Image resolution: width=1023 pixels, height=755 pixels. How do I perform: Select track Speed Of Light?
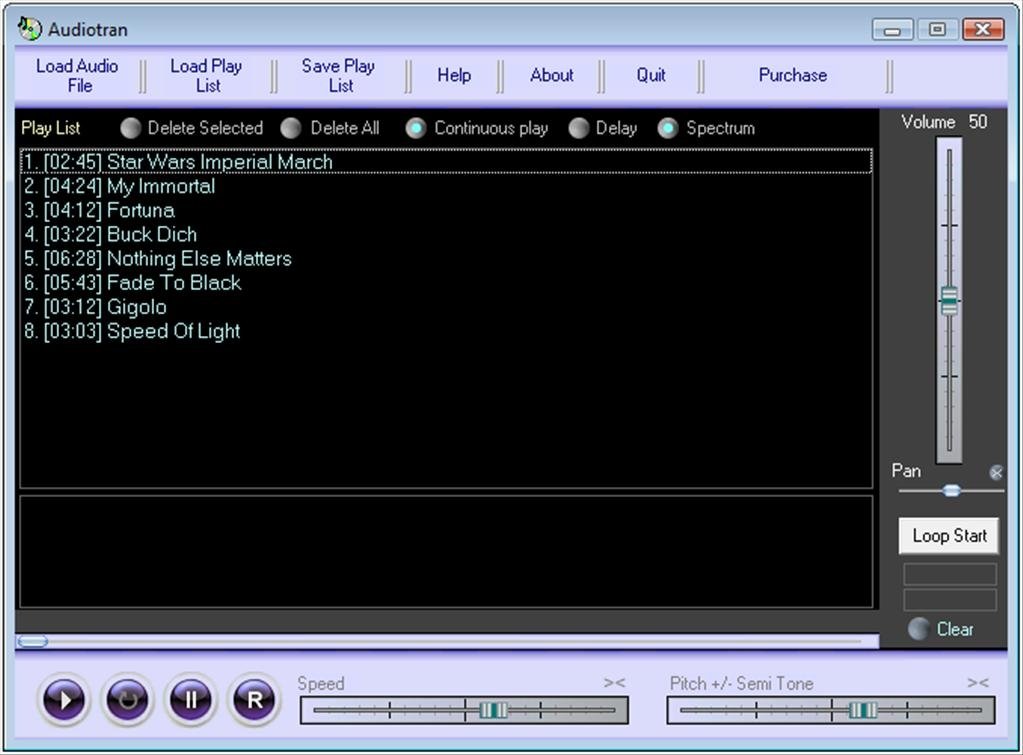[x=446, y=331]
